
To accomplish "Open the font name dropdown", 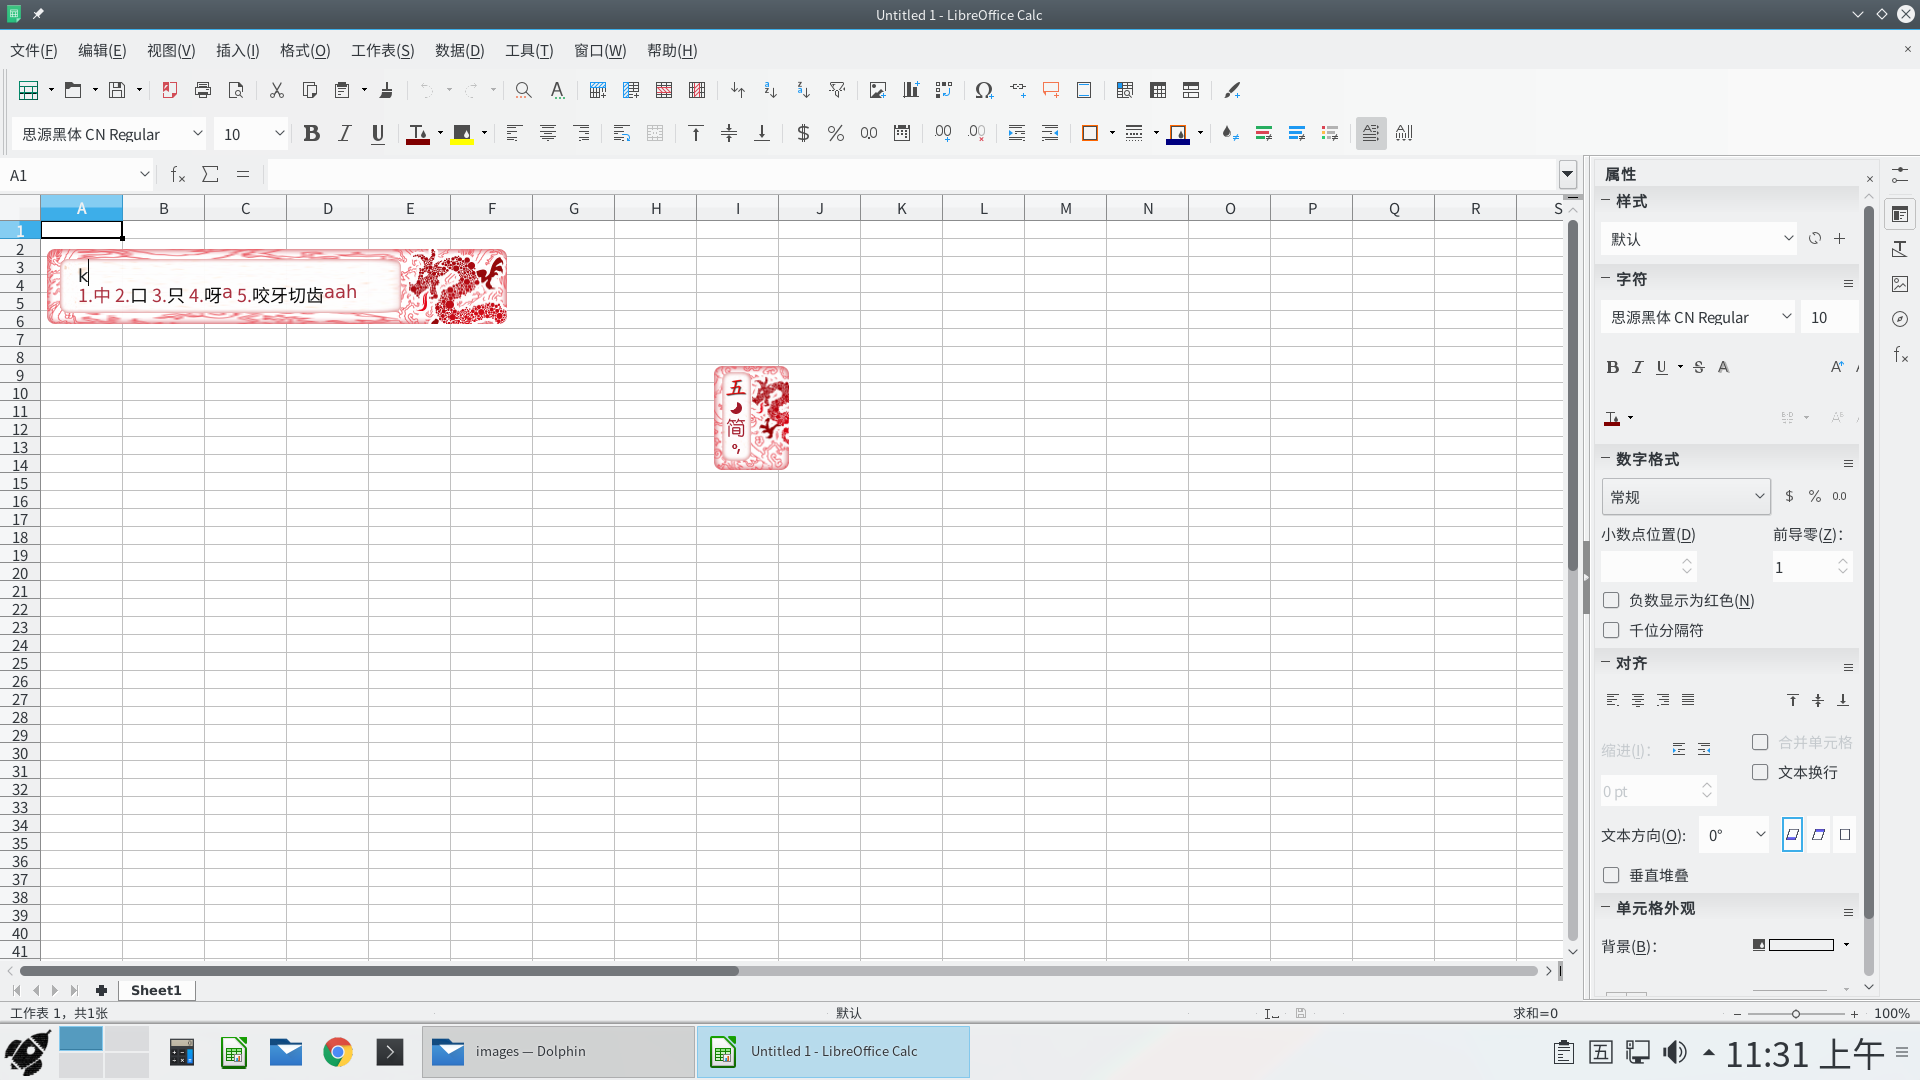I will click(x=198, y=133).
